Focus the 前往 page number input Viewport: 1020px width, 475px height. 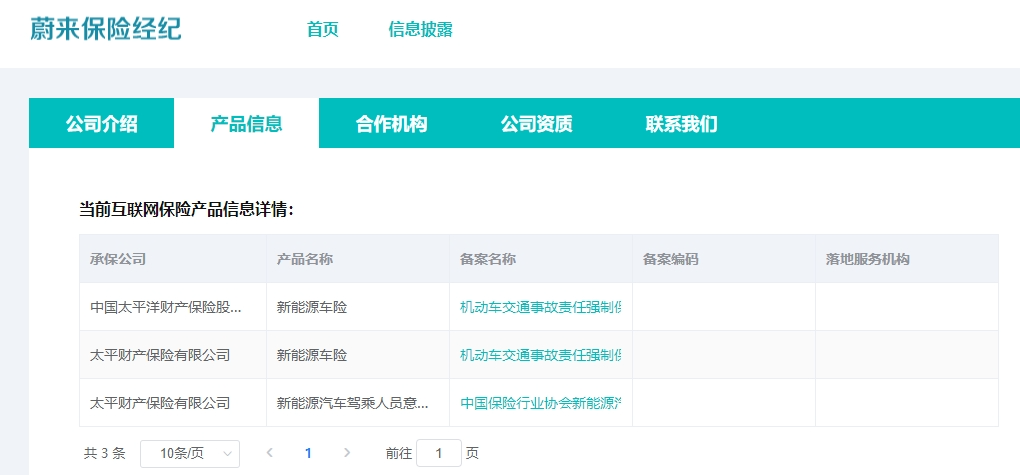coord(438,453)
